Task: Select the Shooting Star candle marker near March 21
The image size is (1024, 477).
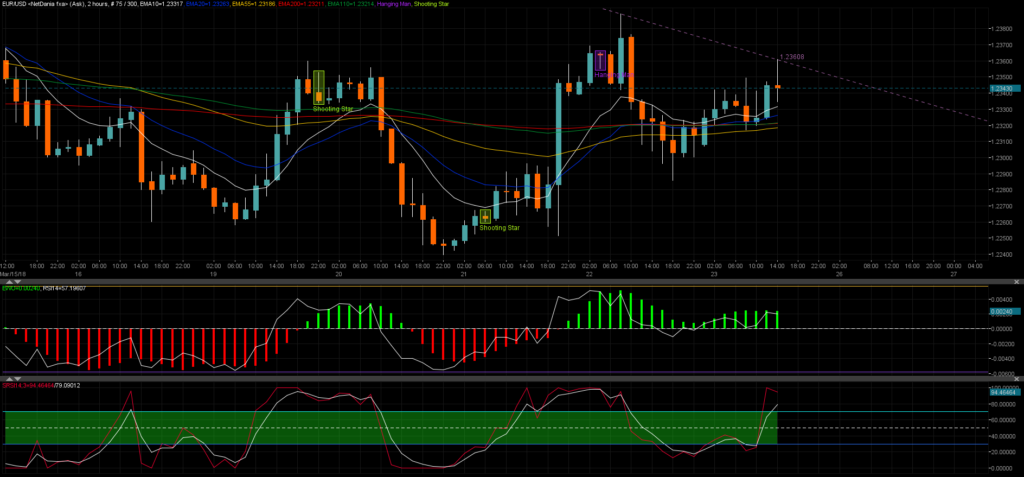Action: (x=485, y=215)
